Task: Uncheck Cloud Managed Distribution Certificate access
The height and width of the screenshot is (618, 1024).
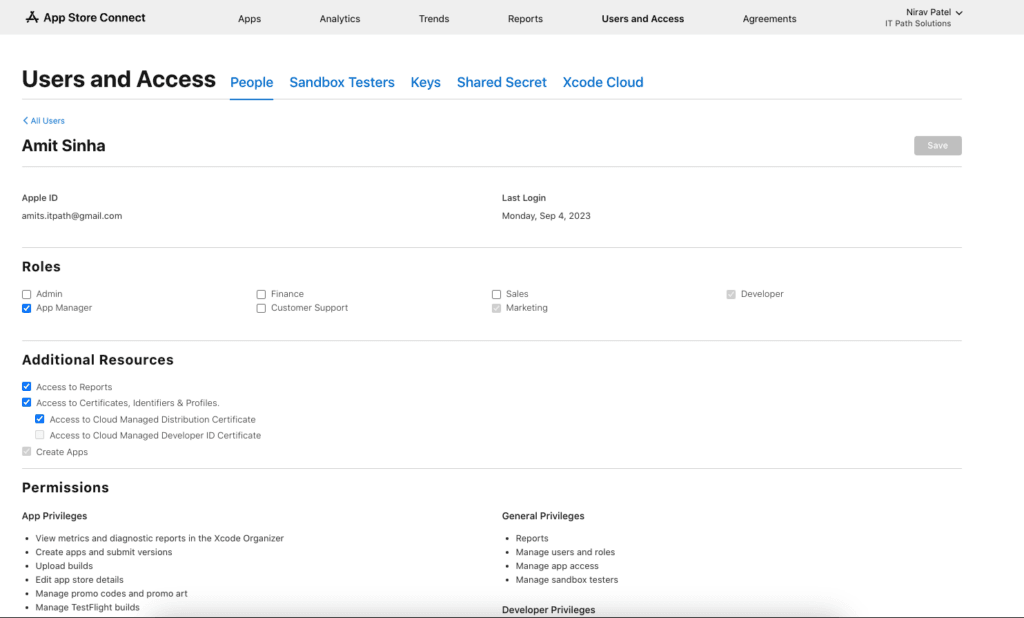Action: click(40, 420)
